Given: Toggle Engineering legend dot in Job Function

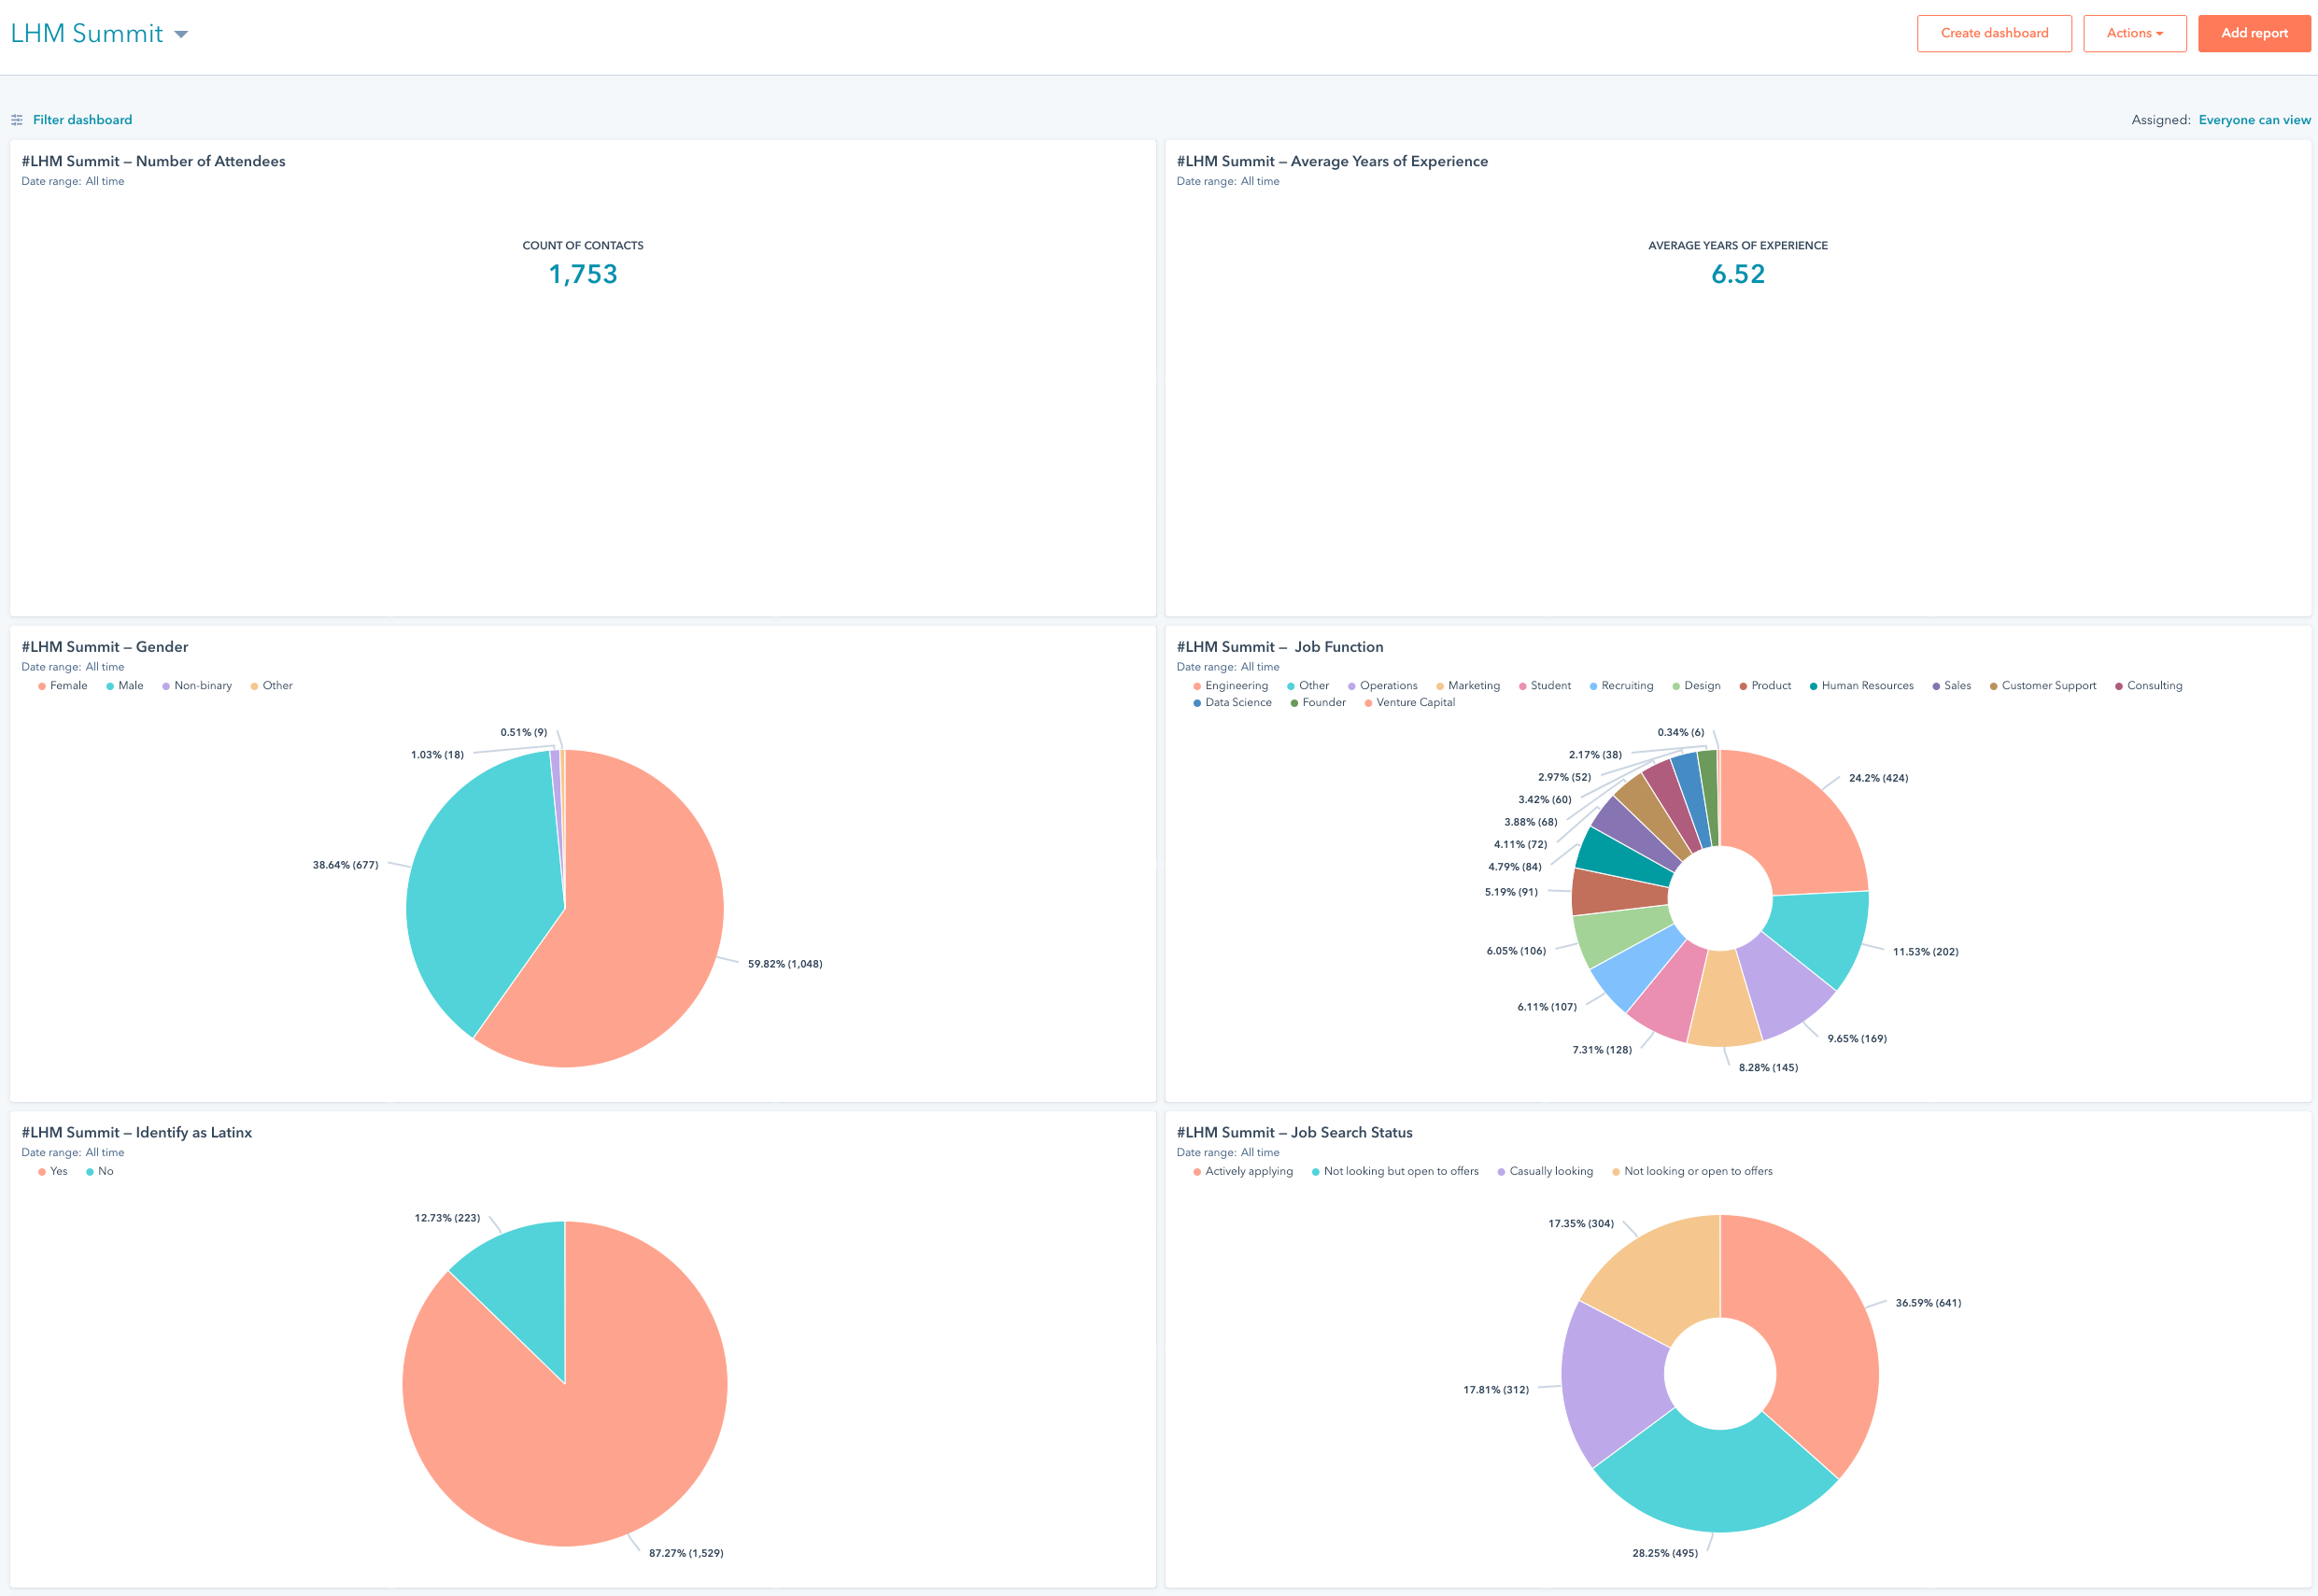Looking at the screenshot, I should [x=1197, y=686].
